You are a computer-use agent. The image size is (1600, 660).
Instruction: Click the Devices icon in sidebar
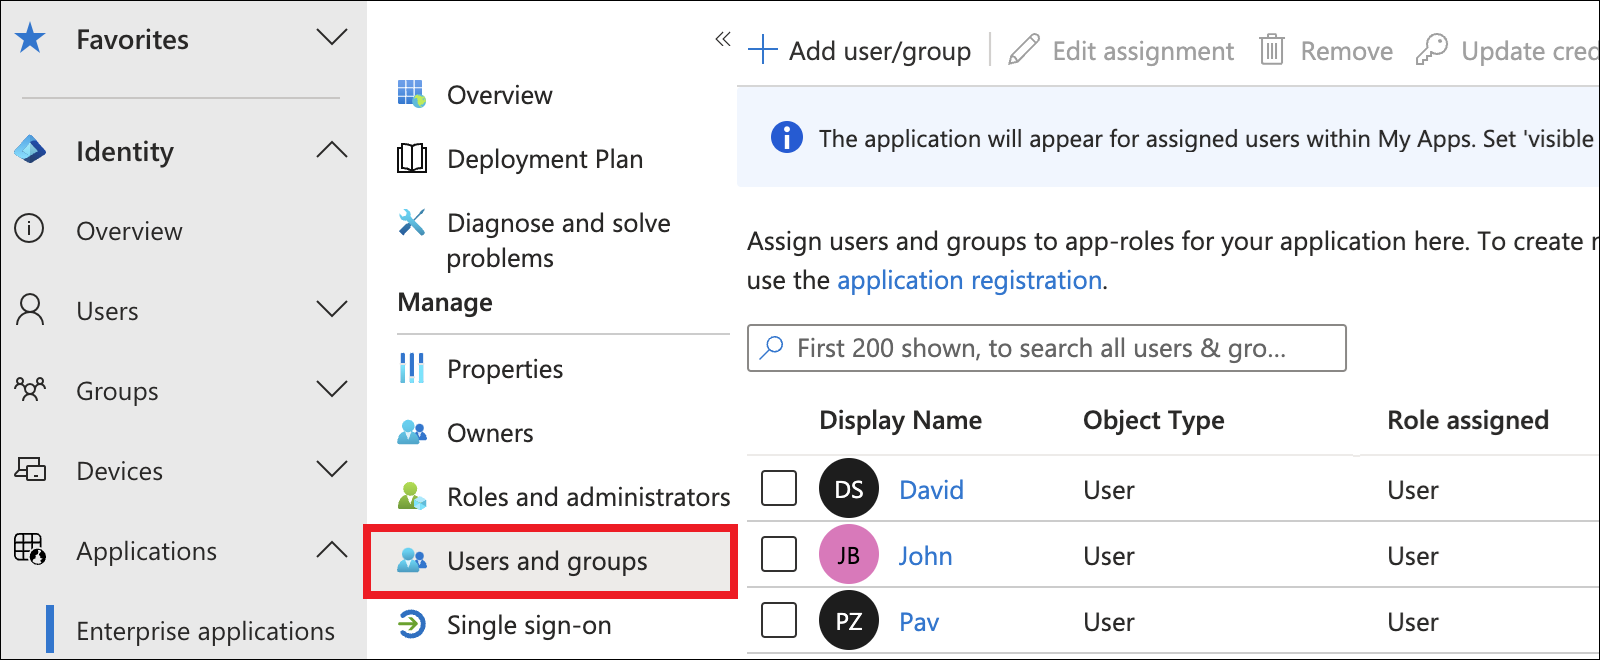30,469
